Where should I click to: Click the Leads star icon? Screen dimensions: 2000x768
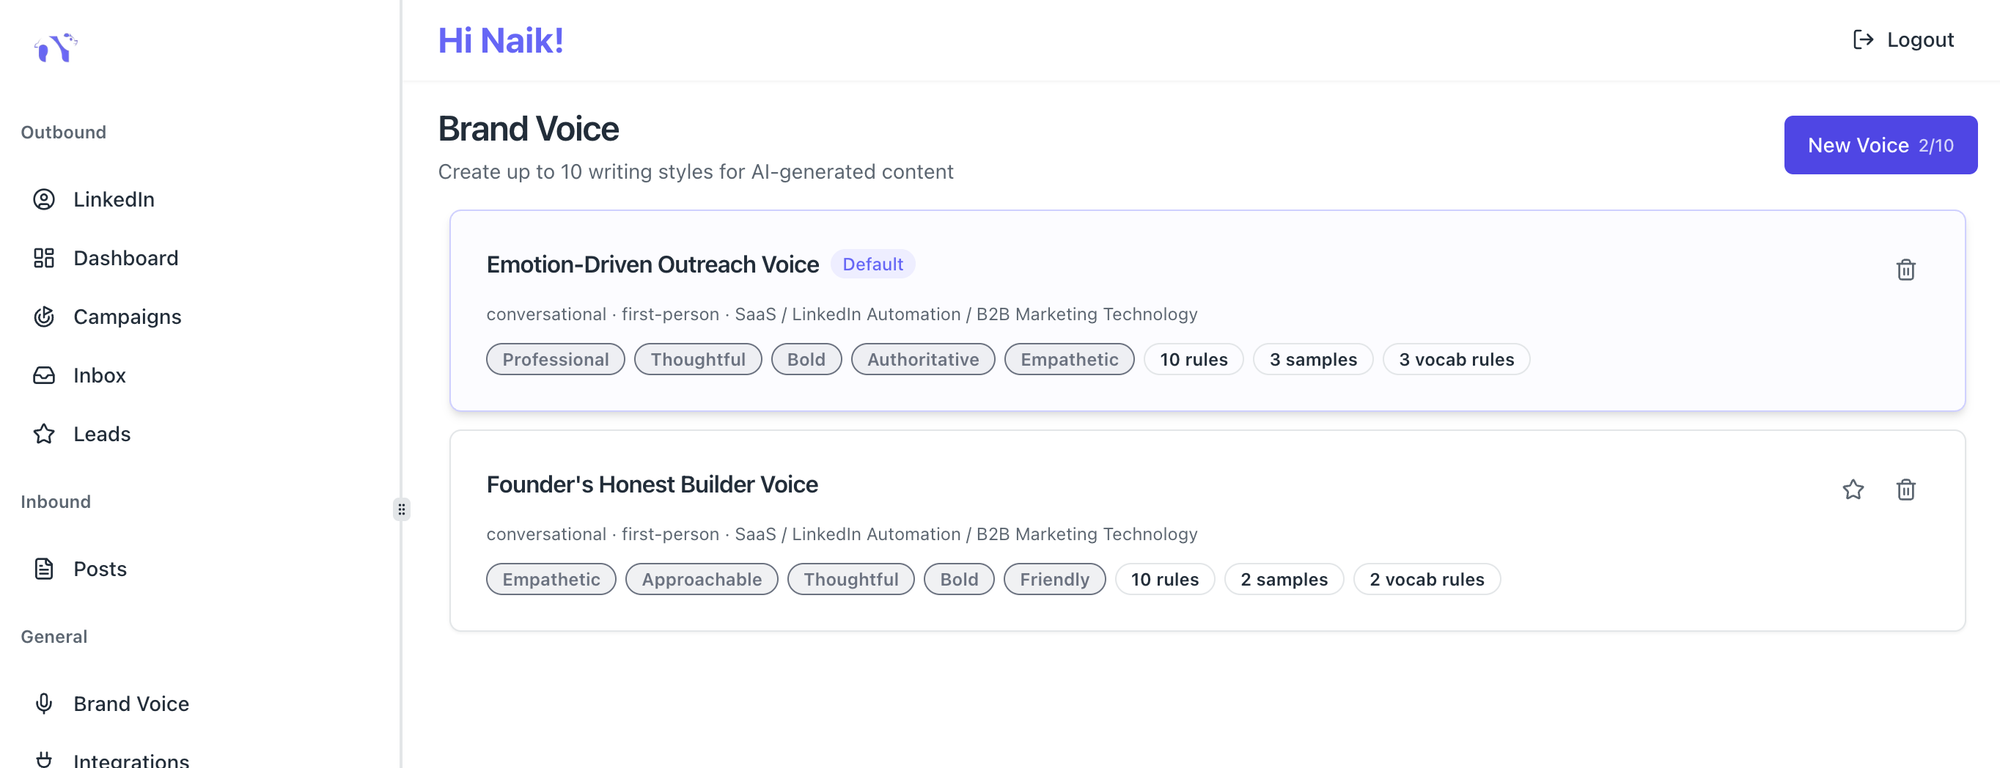click(x=44, y=434)
